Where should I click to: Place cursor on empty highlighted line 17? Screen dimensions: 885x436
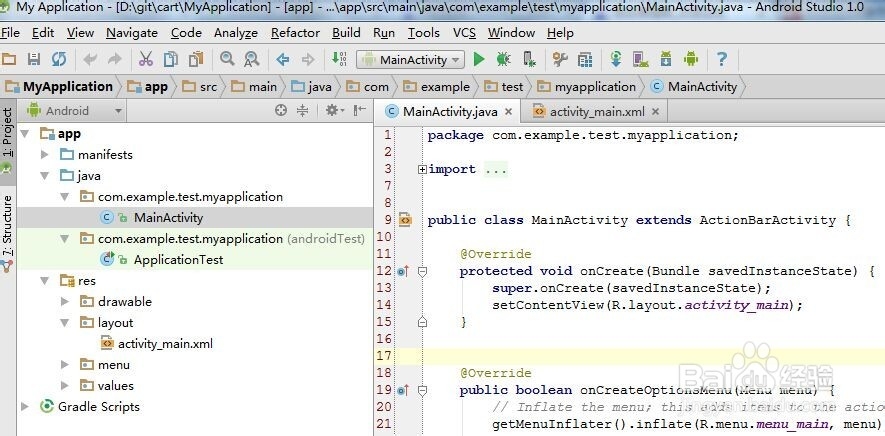(654, 356)
